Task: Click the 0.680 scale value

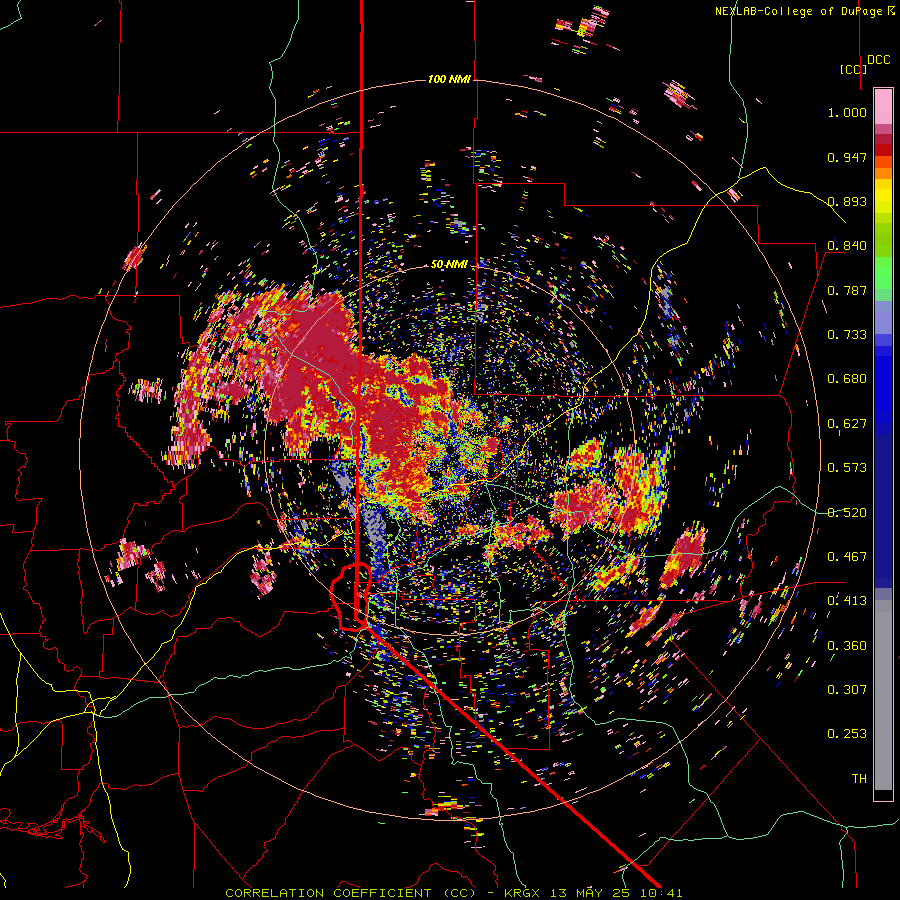Action: click(x=847, y=379)
